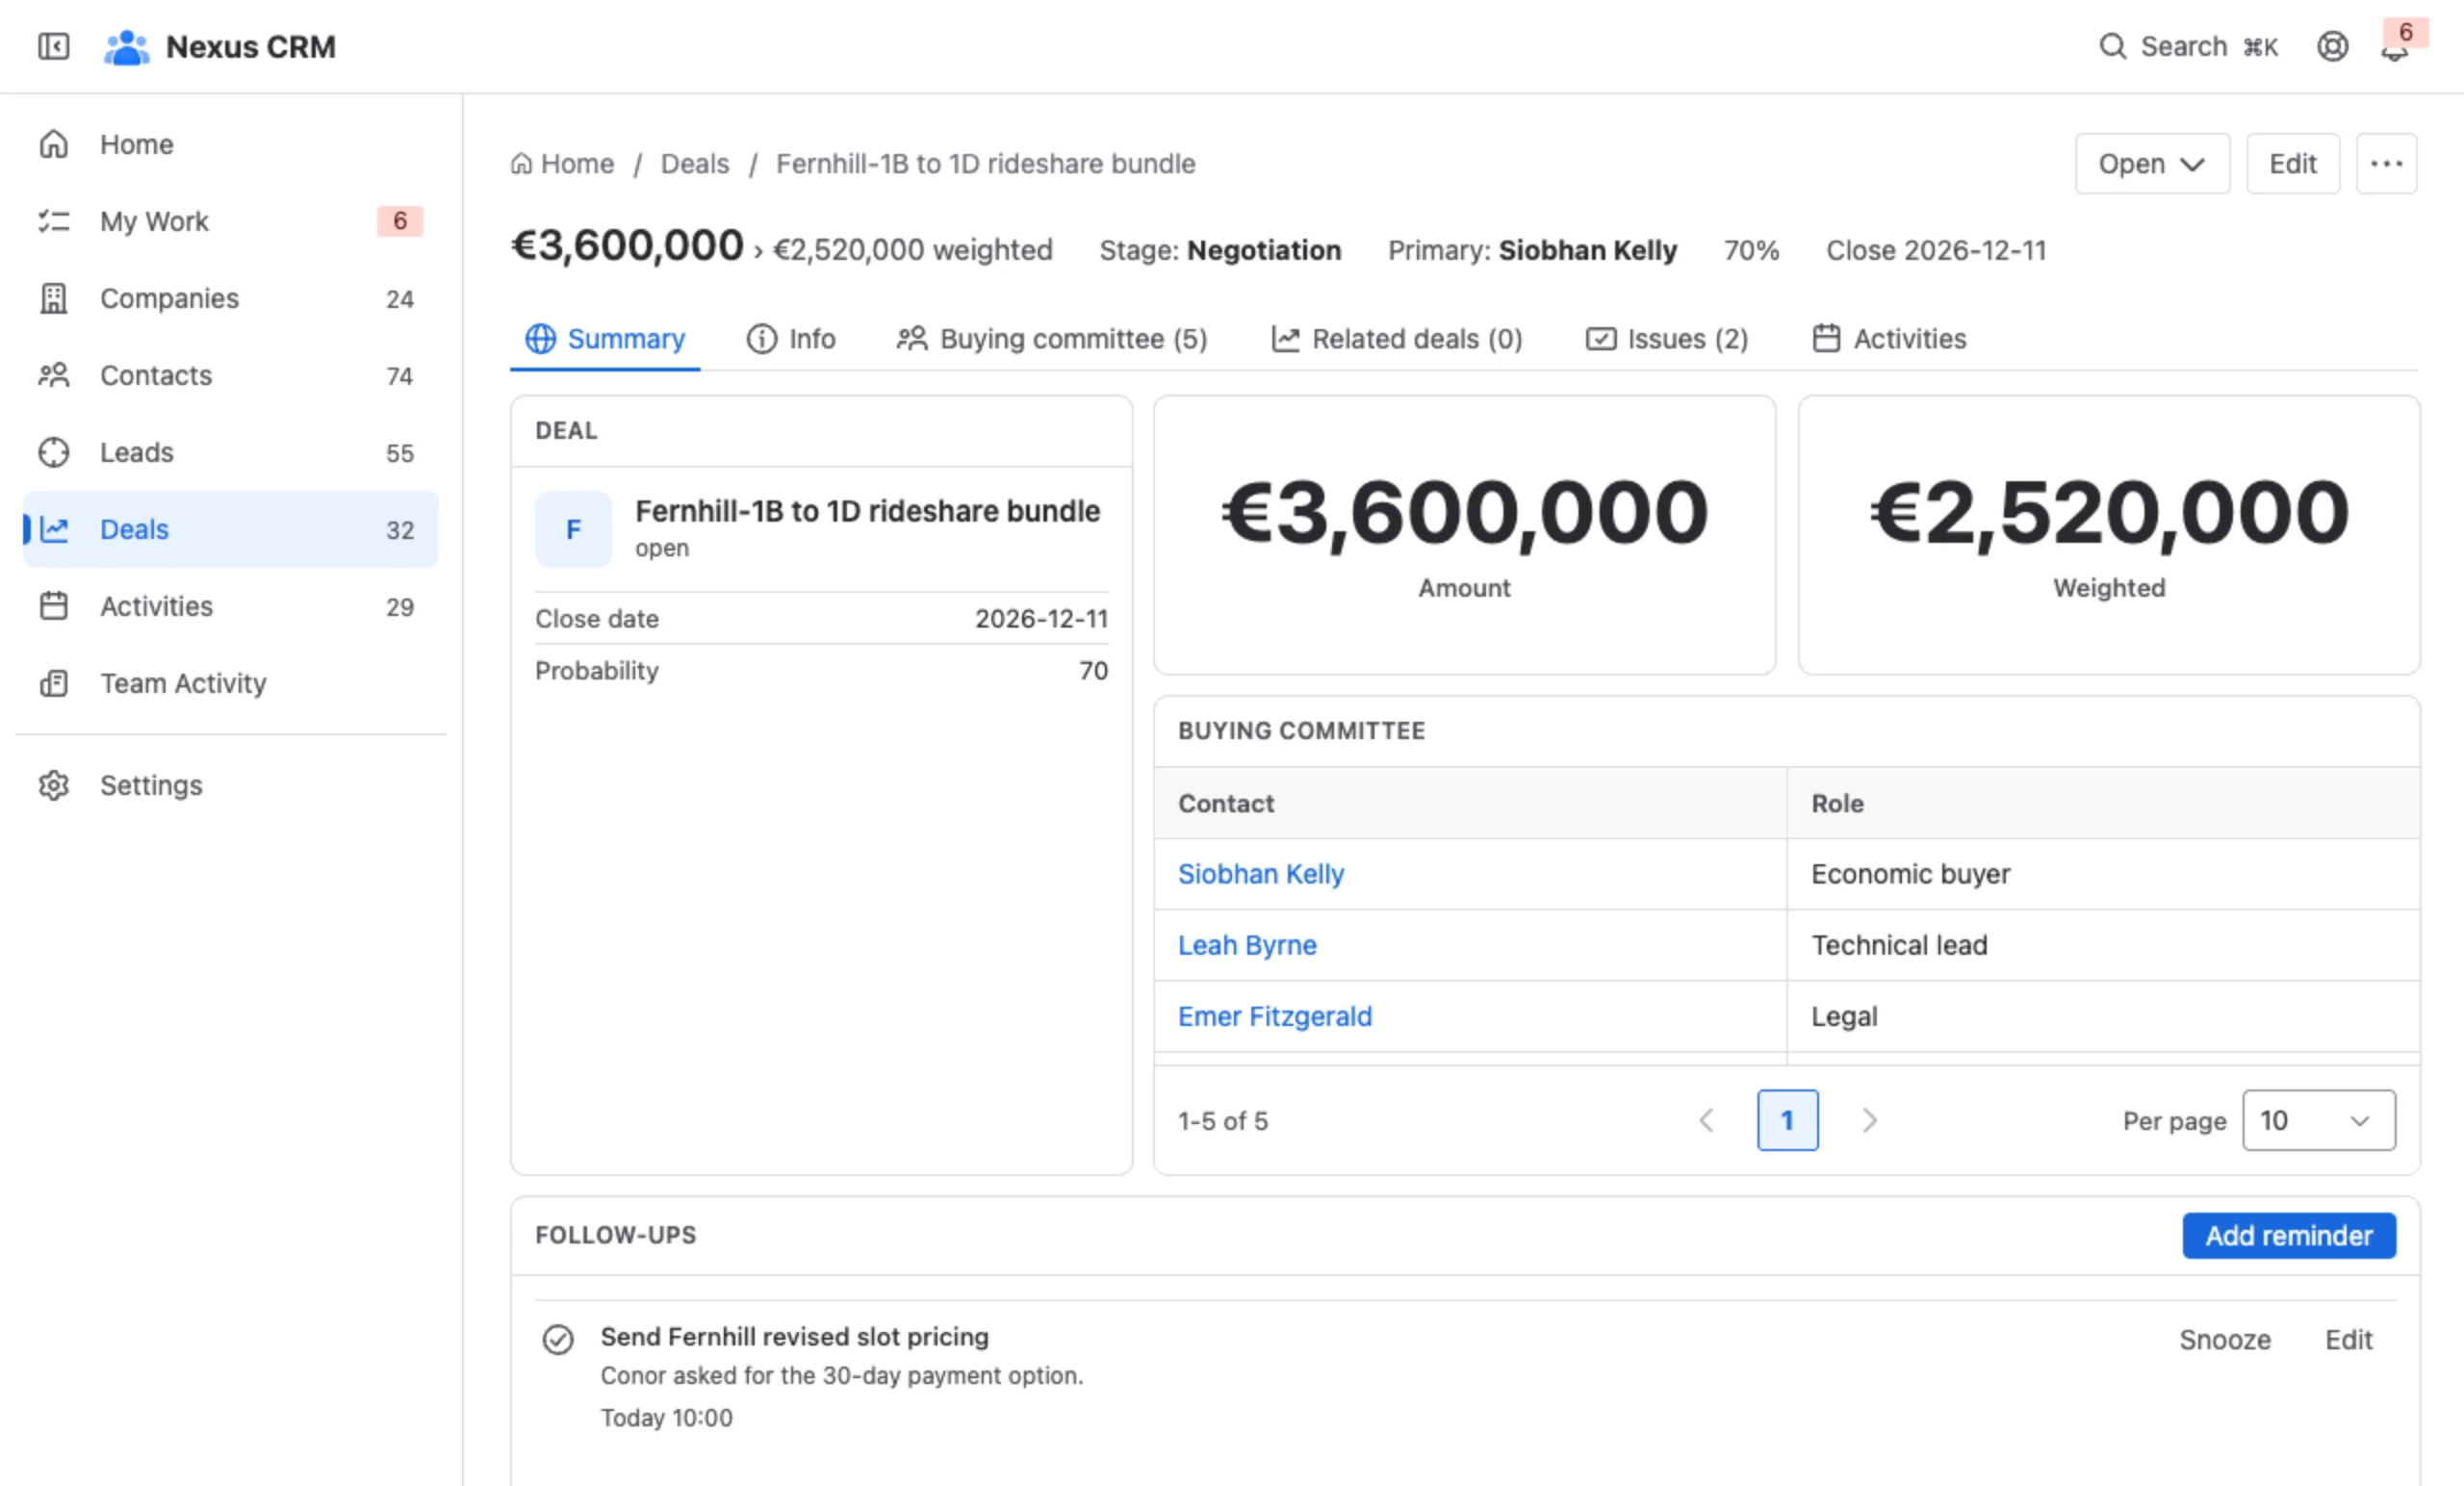2464x1486 pixels.
Task: Click Home in the breadcrumb
Action: tap(563, 164)
